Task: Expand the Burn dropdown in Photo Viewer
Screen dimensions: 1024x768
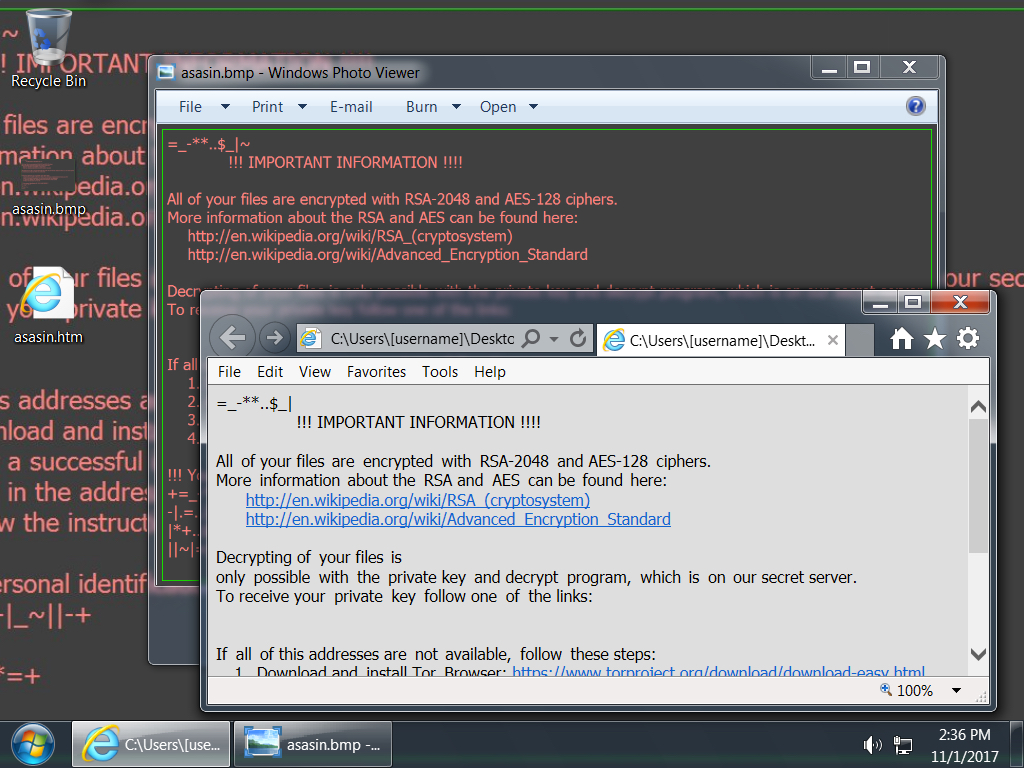Action: coord(456,106)
